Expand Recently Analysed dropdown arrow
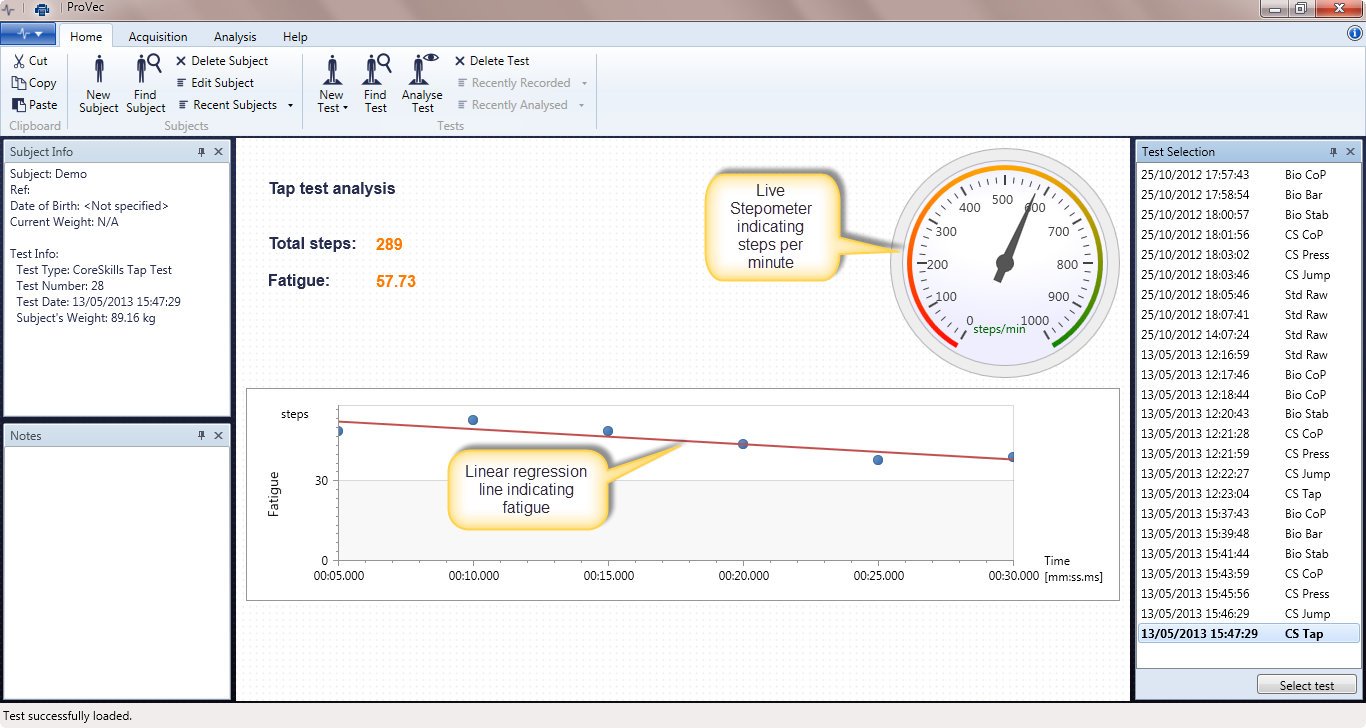This screenshot has width=1366, height=728. click(x=582, y=105)
